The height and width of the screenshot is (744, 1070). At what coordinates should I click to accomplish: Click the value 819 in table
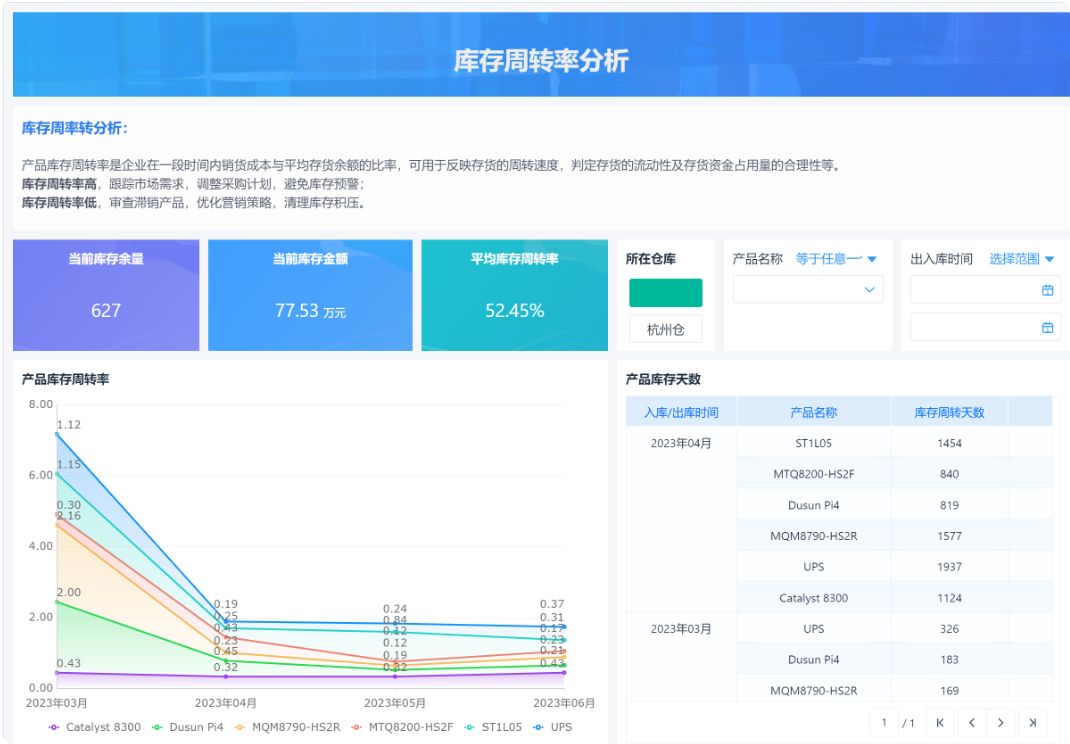click(x=949, y=505)
